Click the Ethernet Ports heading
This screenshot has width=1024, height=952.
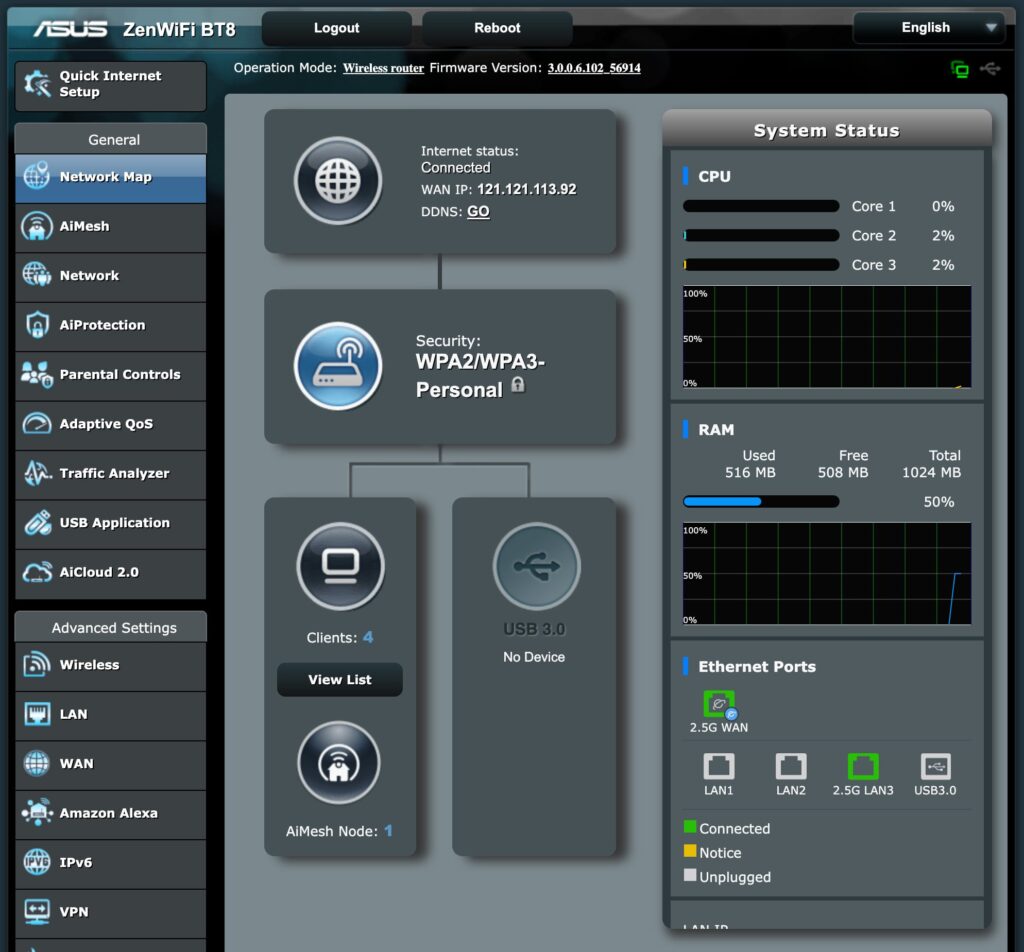(x=757, y=667)
